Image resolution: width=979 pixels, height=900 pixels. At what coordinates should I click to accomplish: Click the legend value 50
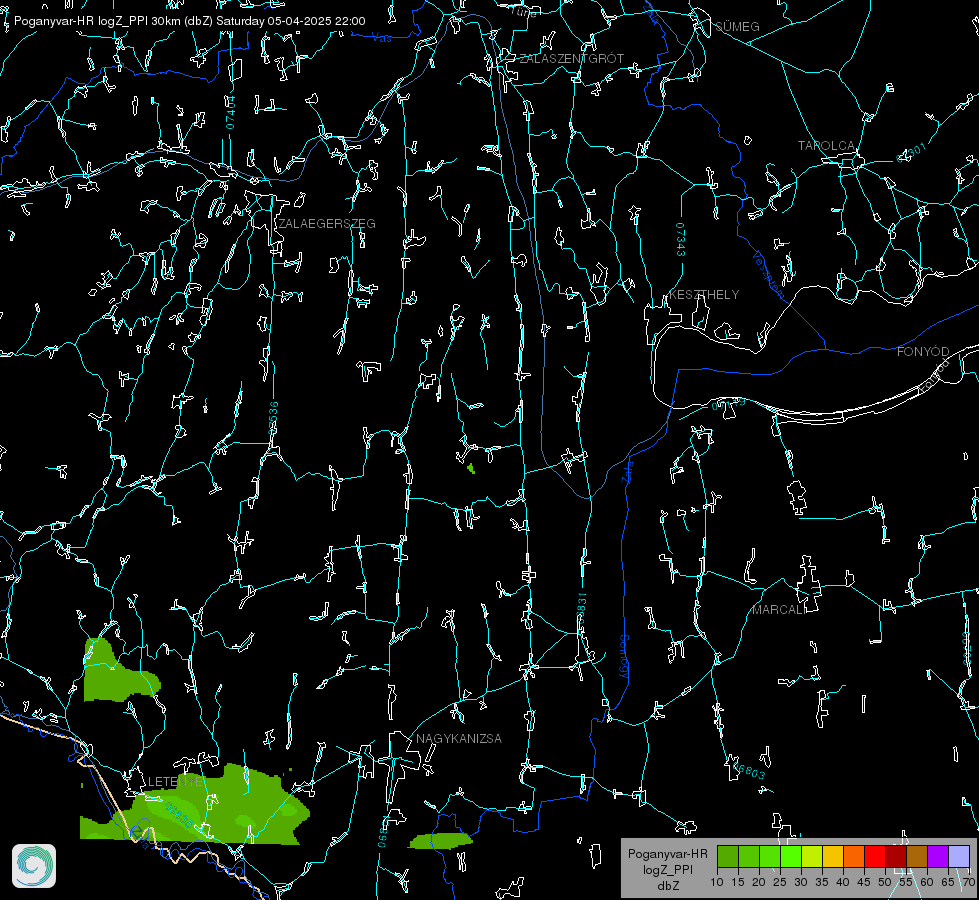[885, 882]
